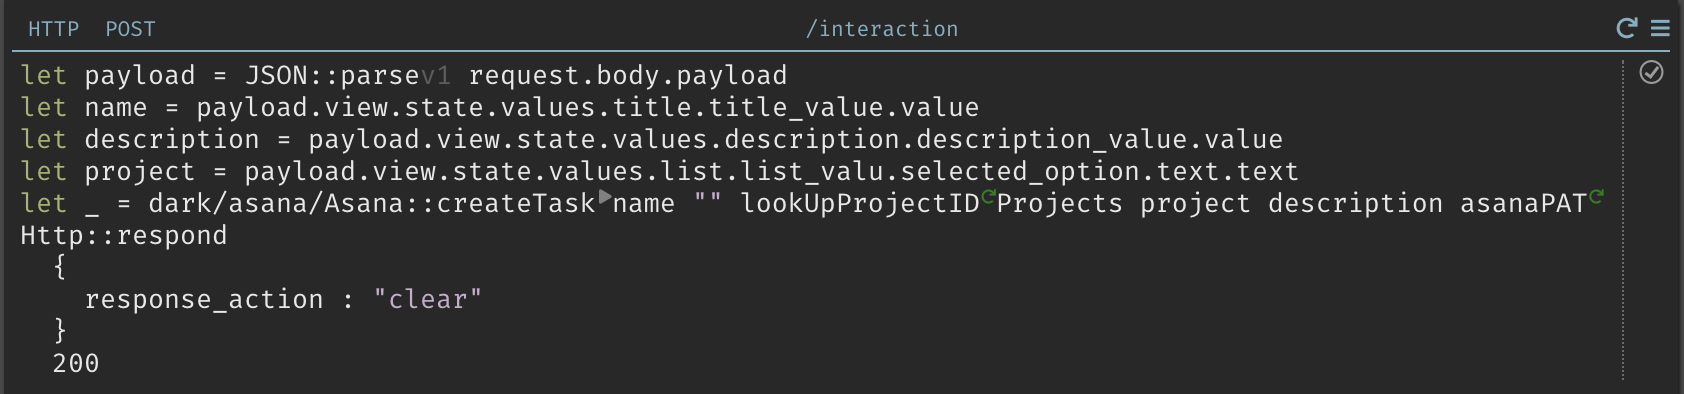Image resolution: width=1684 pixels, height=394 pixels.
Task: Click the refresh arrow icon in header
Action: click(x=1627, y=28)
